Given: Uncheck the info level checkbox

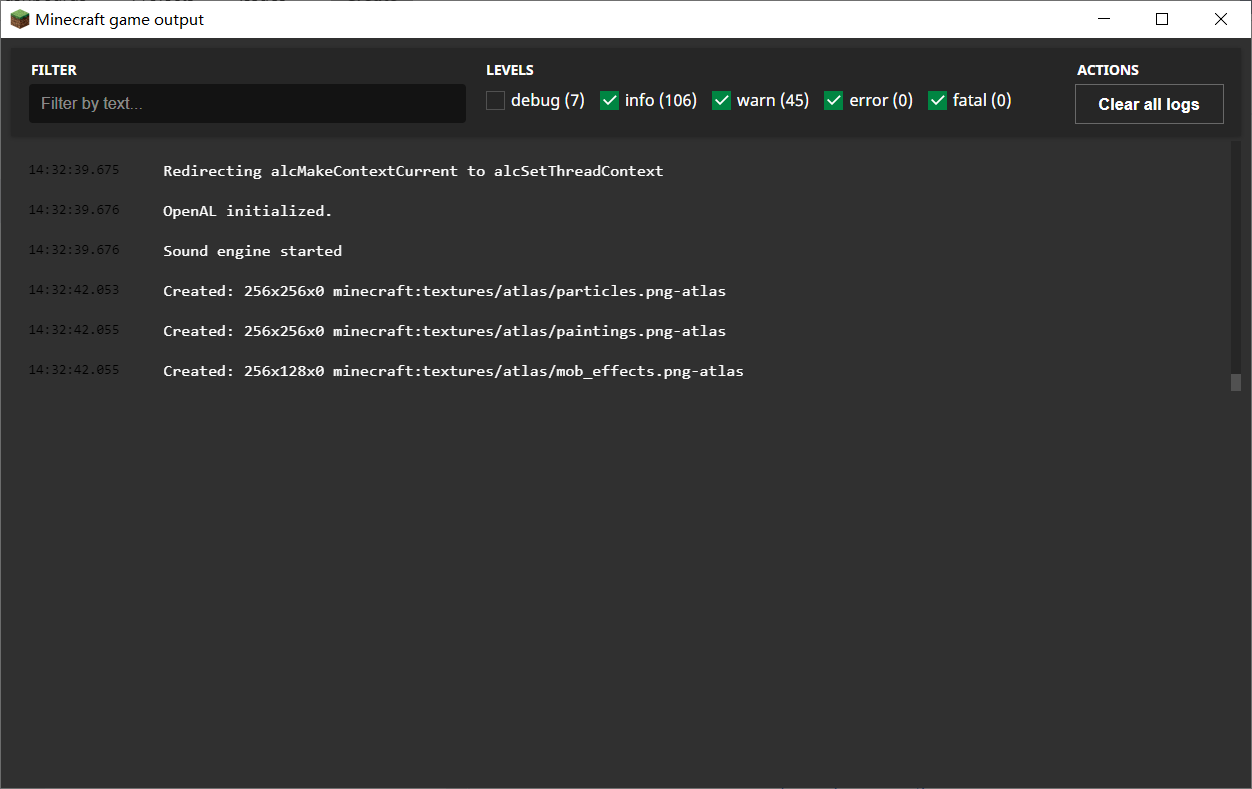Looking at the screenshot, I should (609, 101).
